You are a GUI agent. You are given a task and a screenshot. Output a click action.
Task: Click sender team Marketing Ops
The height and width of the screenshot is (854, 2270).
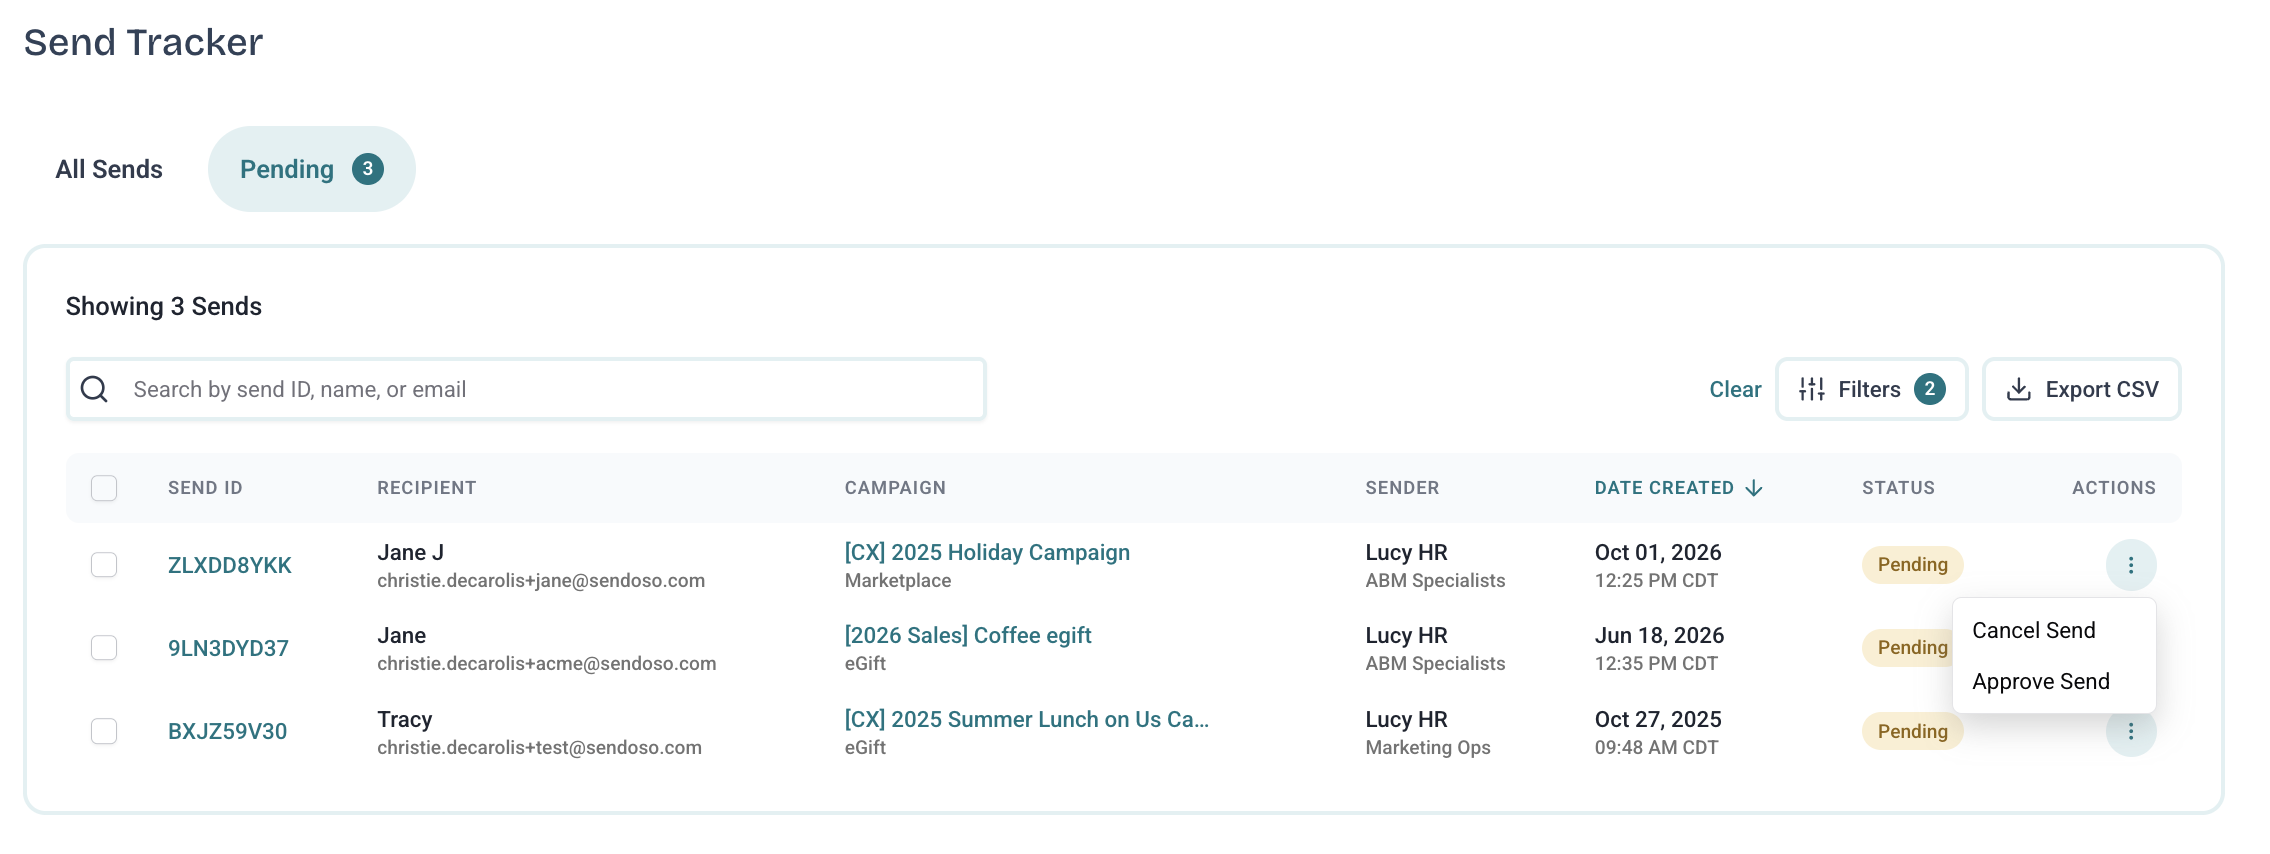[x=1428, y=748]
